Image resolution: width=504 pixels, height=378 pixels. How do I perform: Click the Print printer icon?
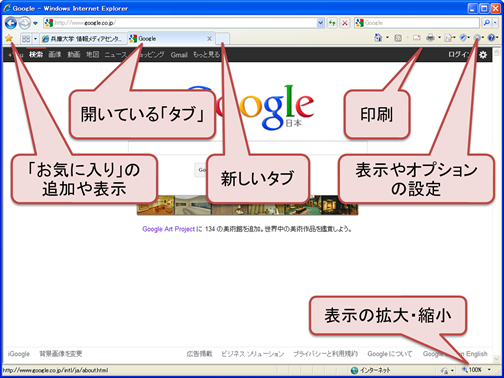point(431,38)
